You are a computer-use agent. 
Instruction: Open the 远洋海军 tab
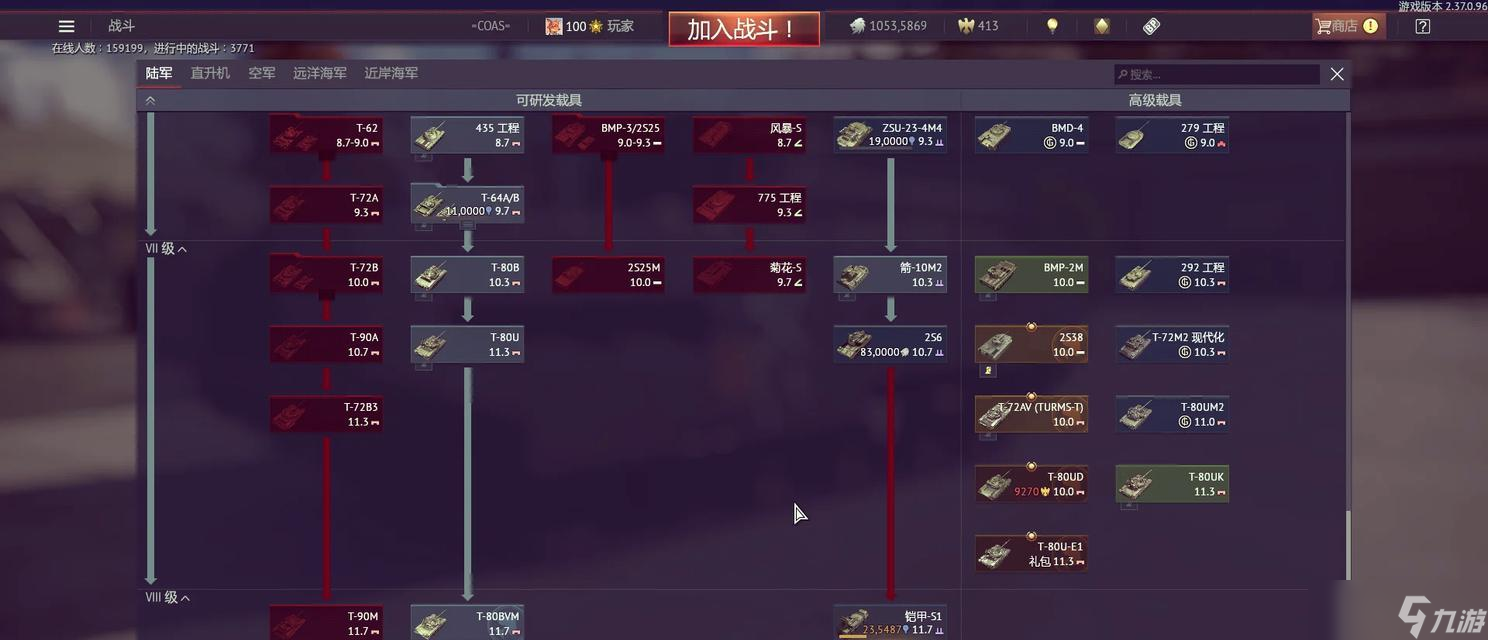[x=320, y=73]
